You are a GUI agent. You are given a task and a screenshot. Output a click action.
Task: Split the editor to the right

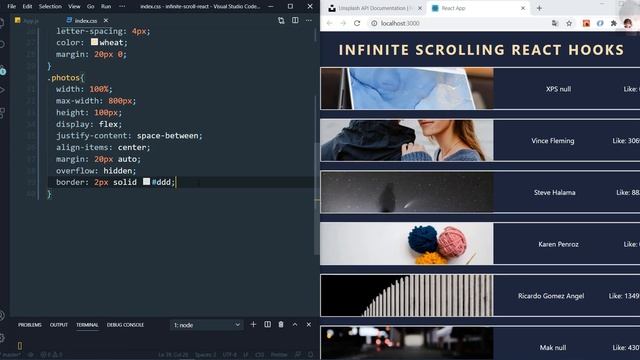[295, 20]
